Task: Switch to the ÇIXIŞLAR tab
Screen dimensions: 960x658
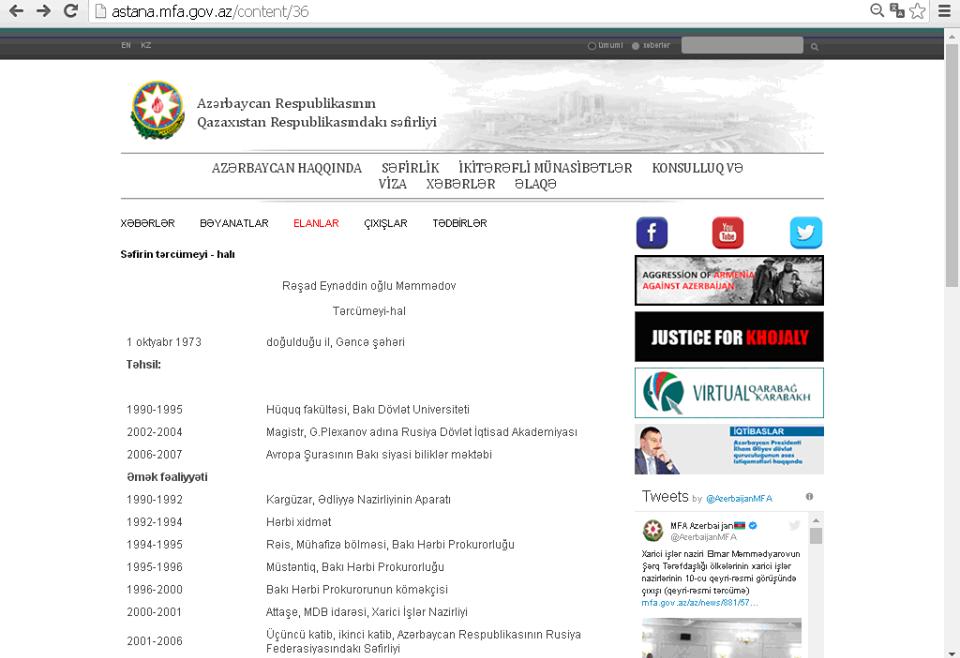Action: coord(385,224)
